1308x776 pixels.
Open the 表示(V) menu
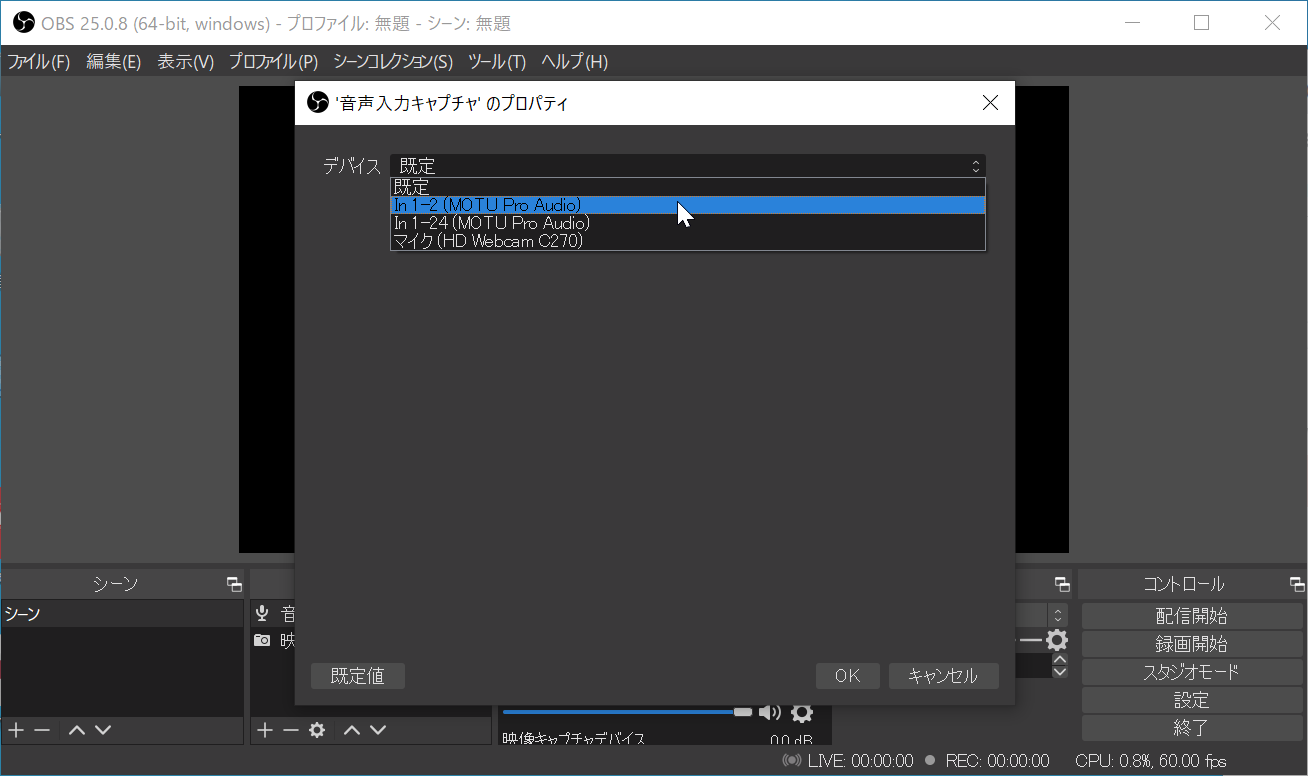(x=186, y=62)
